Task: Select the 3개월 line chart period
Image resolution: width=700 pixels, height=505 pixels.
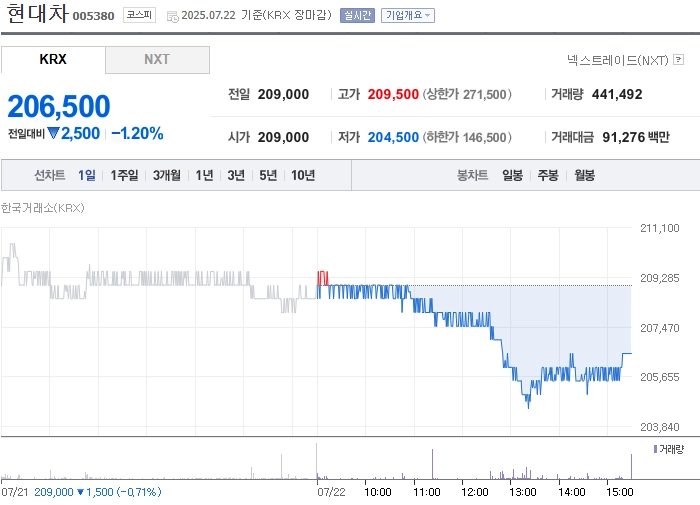Action: (167, 175)
